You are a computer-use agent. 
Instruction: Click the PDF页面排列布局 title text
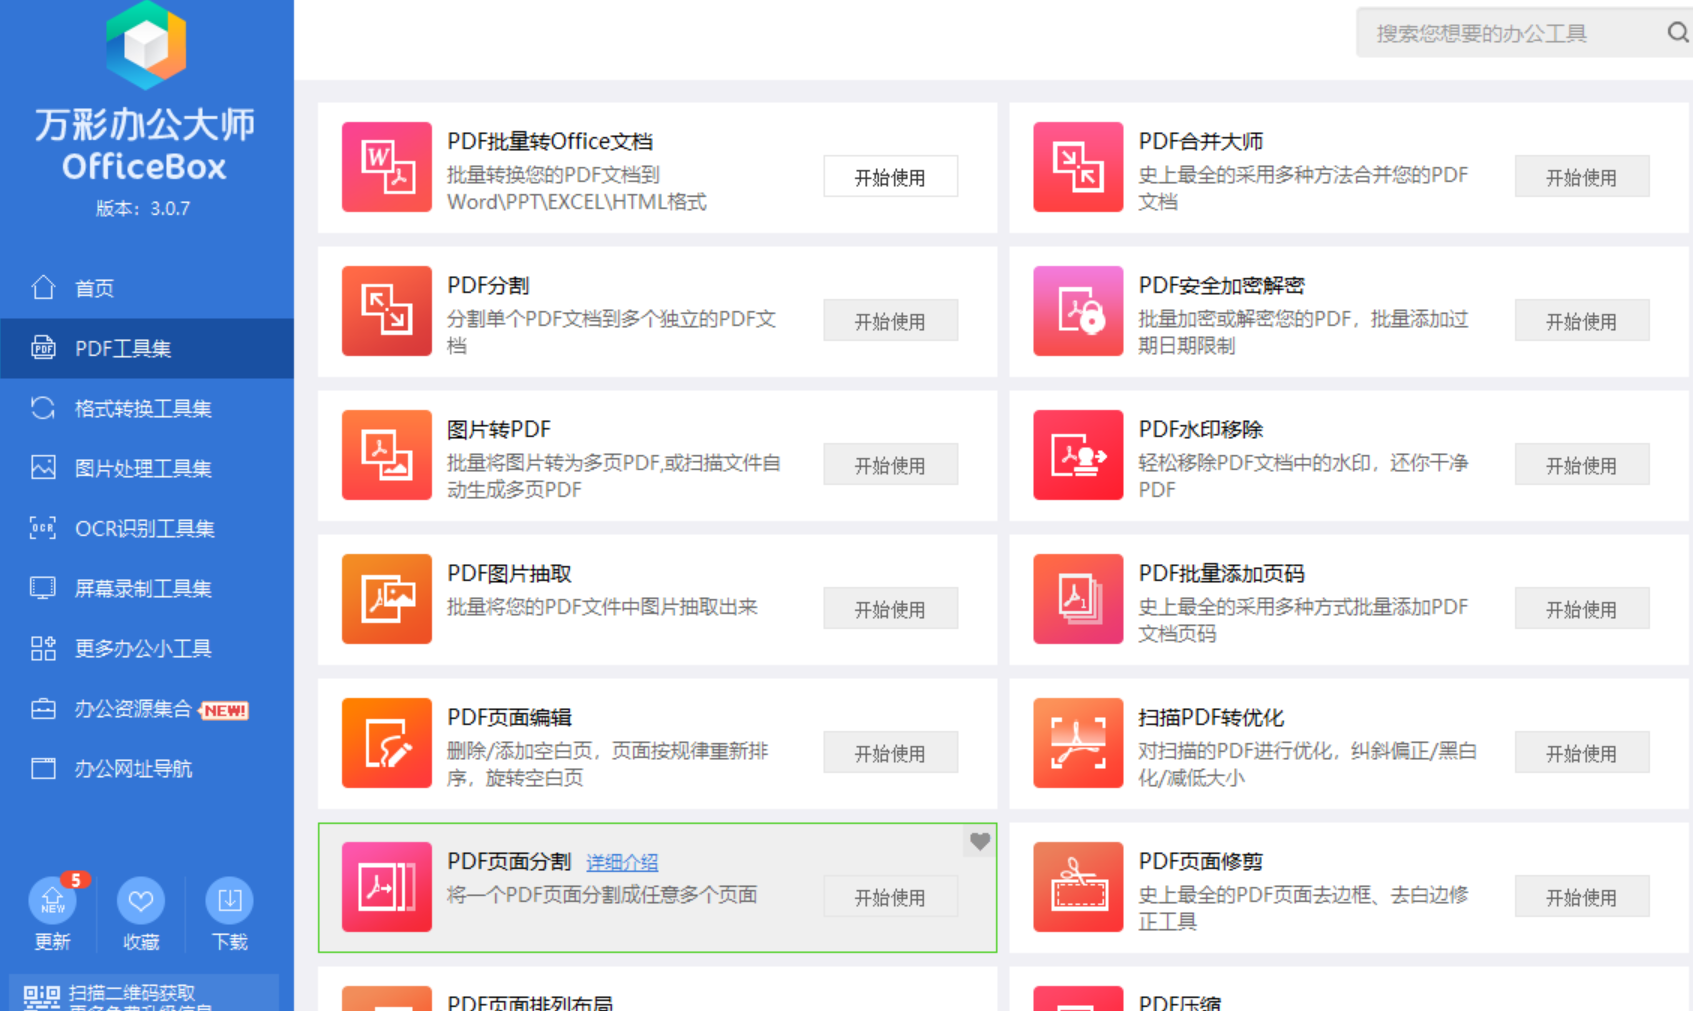pyautogui.click(x=530, y=1002)
